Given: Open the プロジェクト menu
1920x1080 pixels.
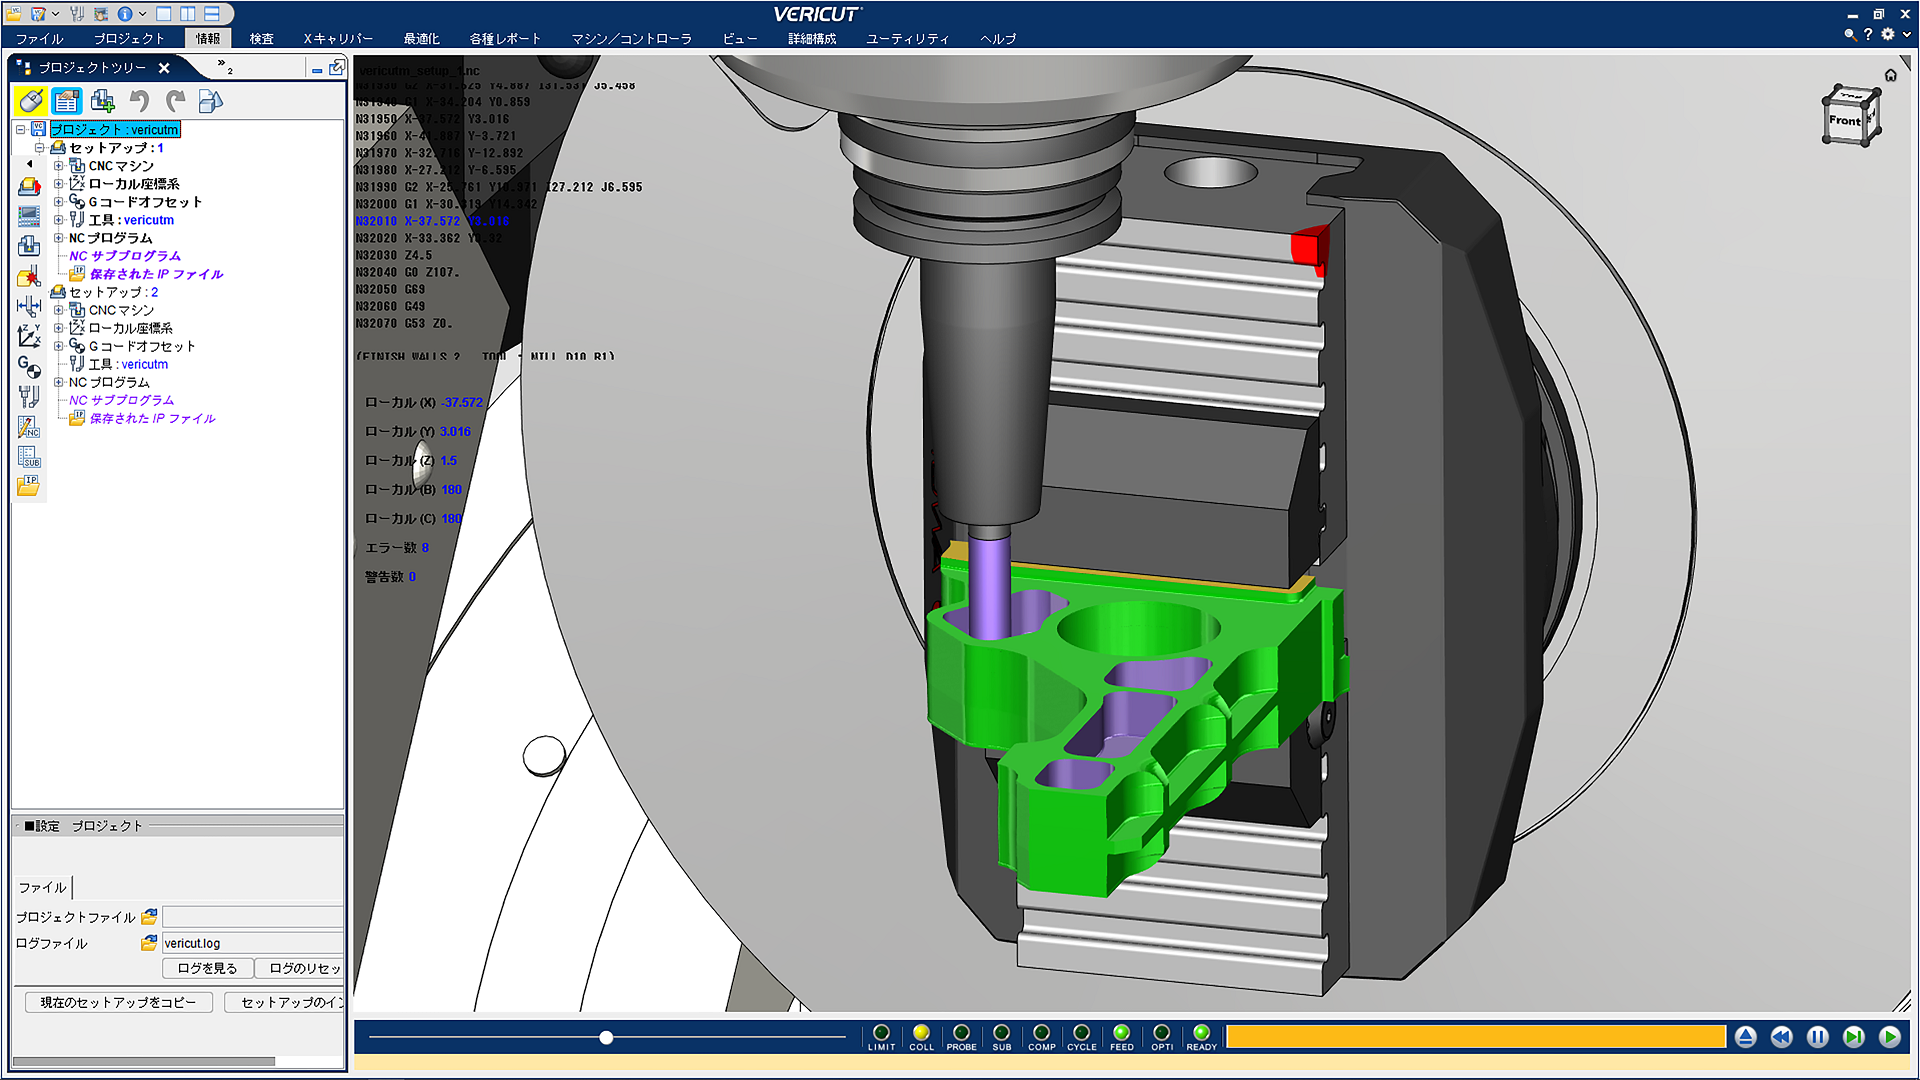Looking at the screenshot, I should [x=129, y=39].
